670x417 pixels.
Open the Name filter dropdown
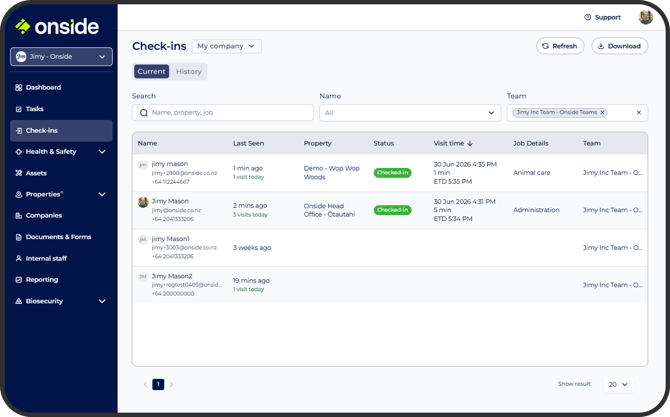pyautogui.click(x=410, y=113)
